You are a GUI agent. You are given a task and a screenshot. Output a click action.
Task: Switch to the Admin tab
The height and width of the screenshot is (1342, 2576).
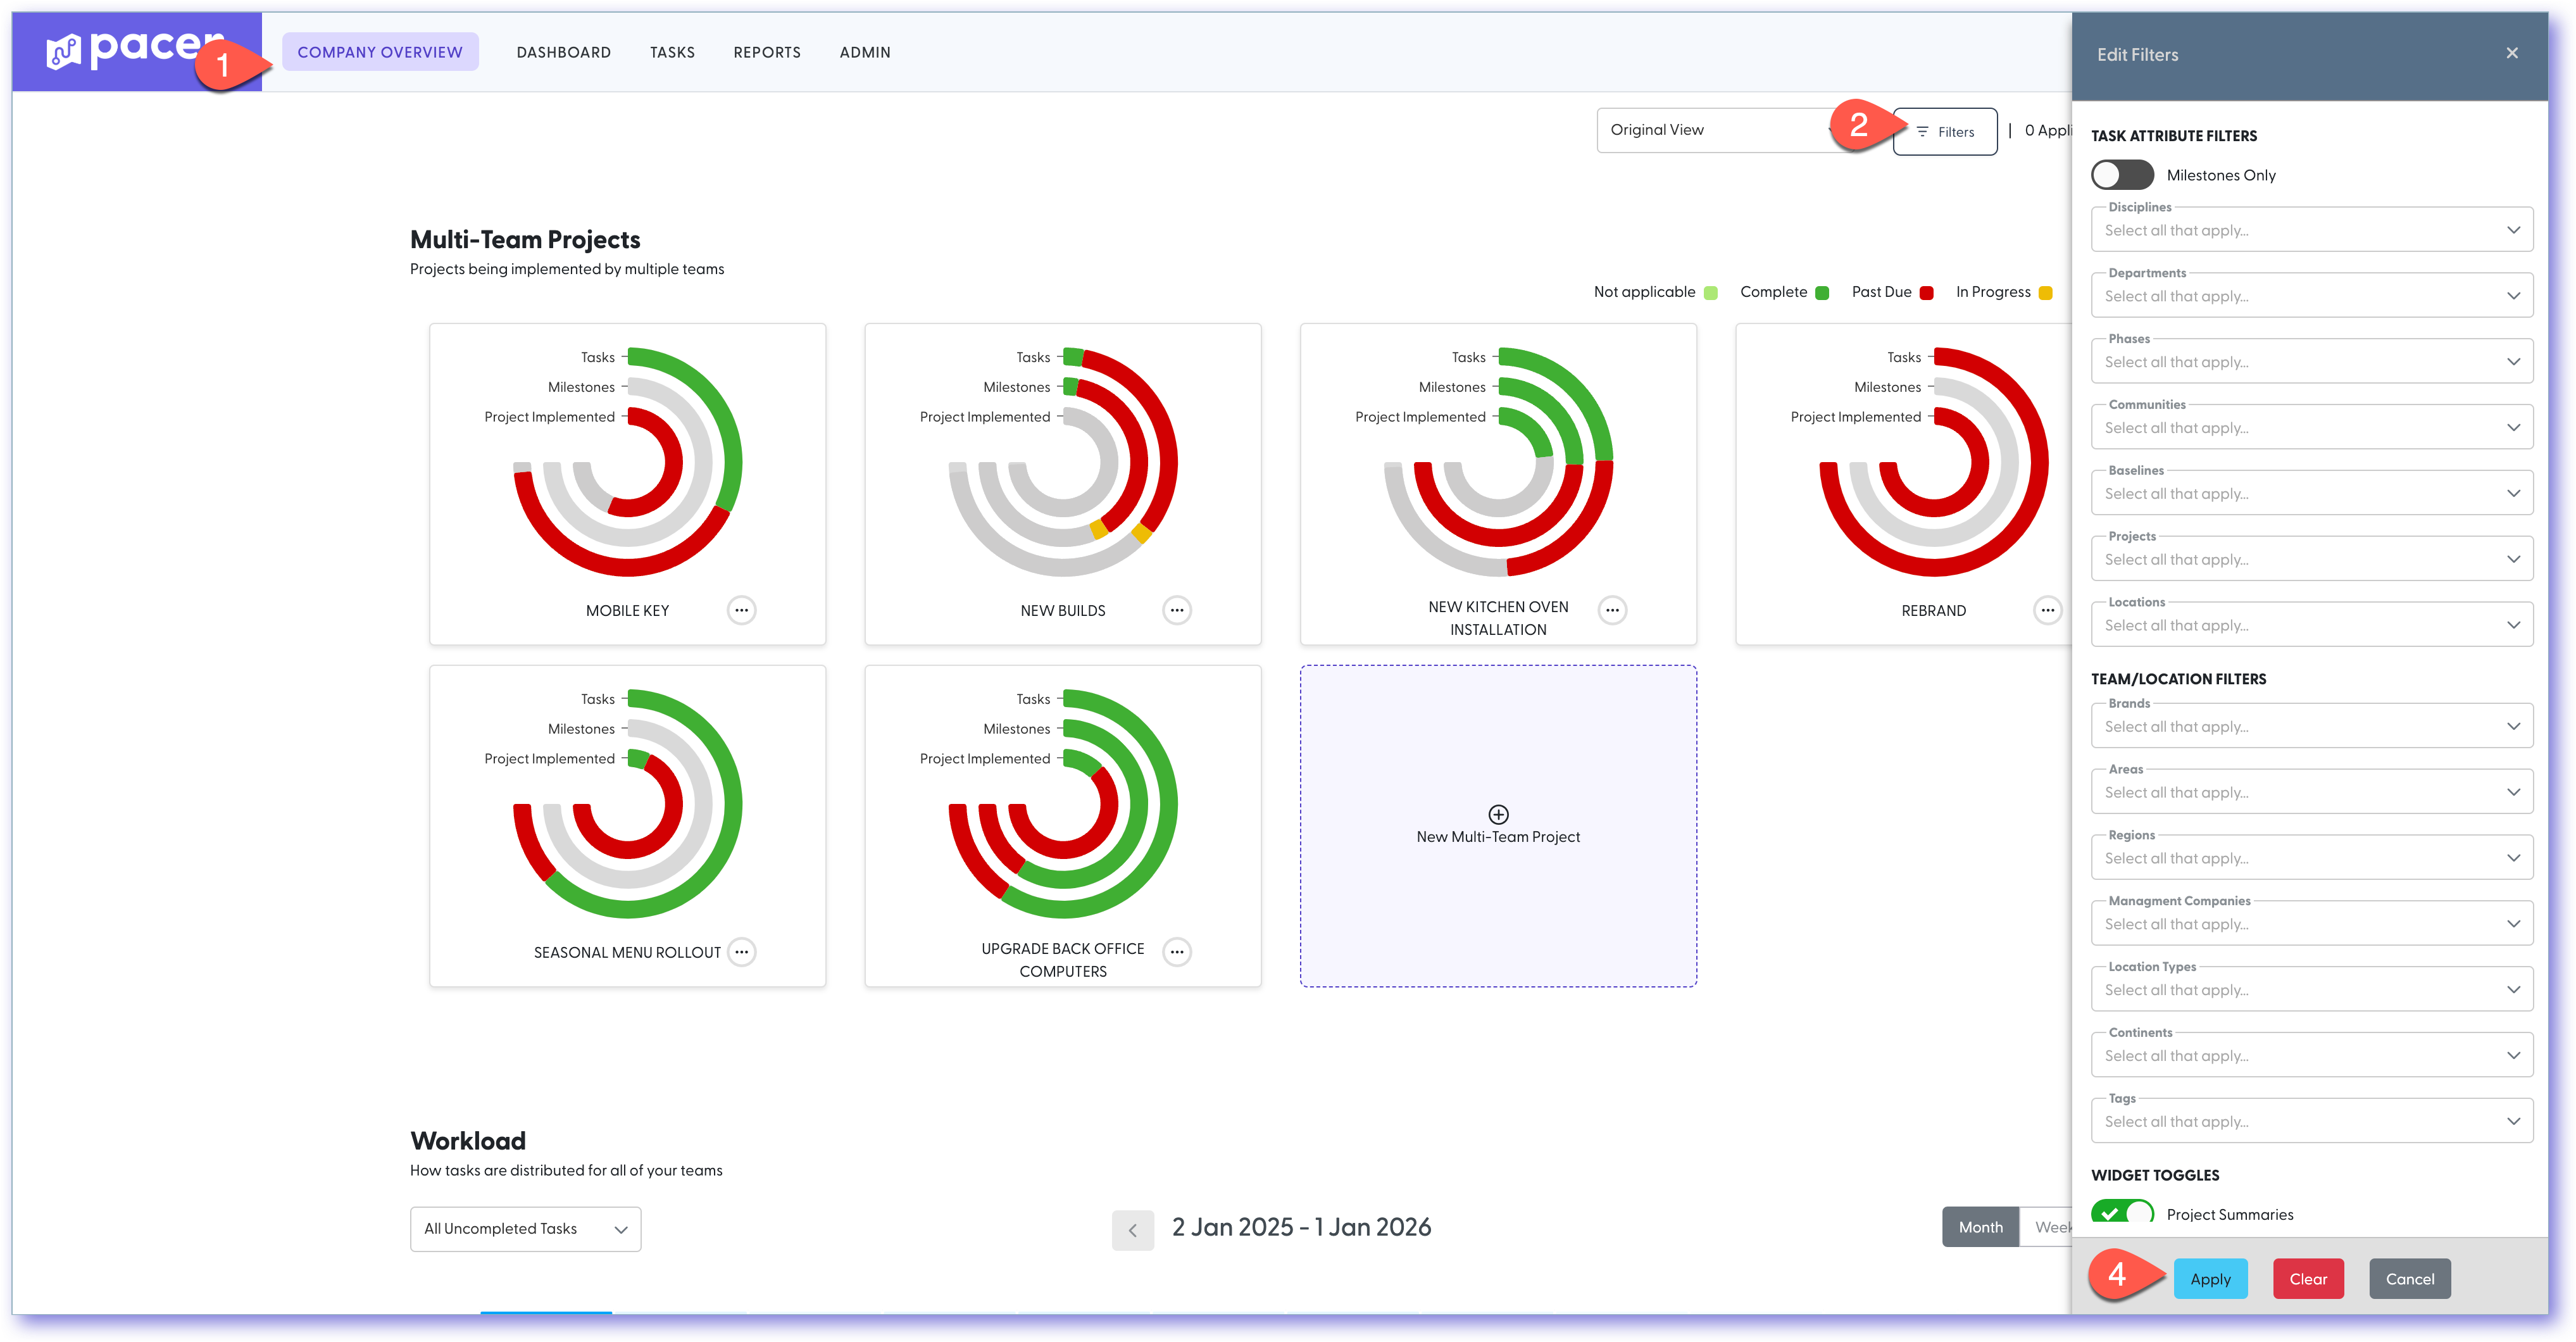pyautogui.click(x=865, y=52)
